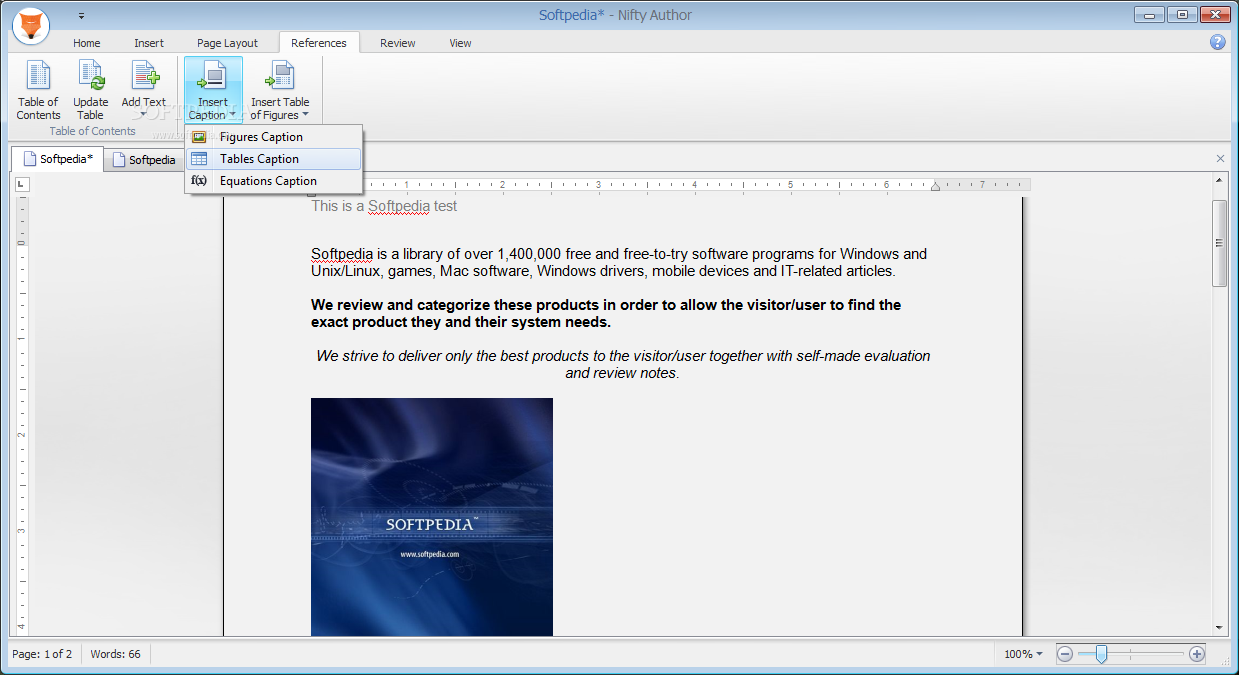Click the tab alignment selector on ruler
The height and width of the screenshot is (675, 1239).
coord(23,184)
